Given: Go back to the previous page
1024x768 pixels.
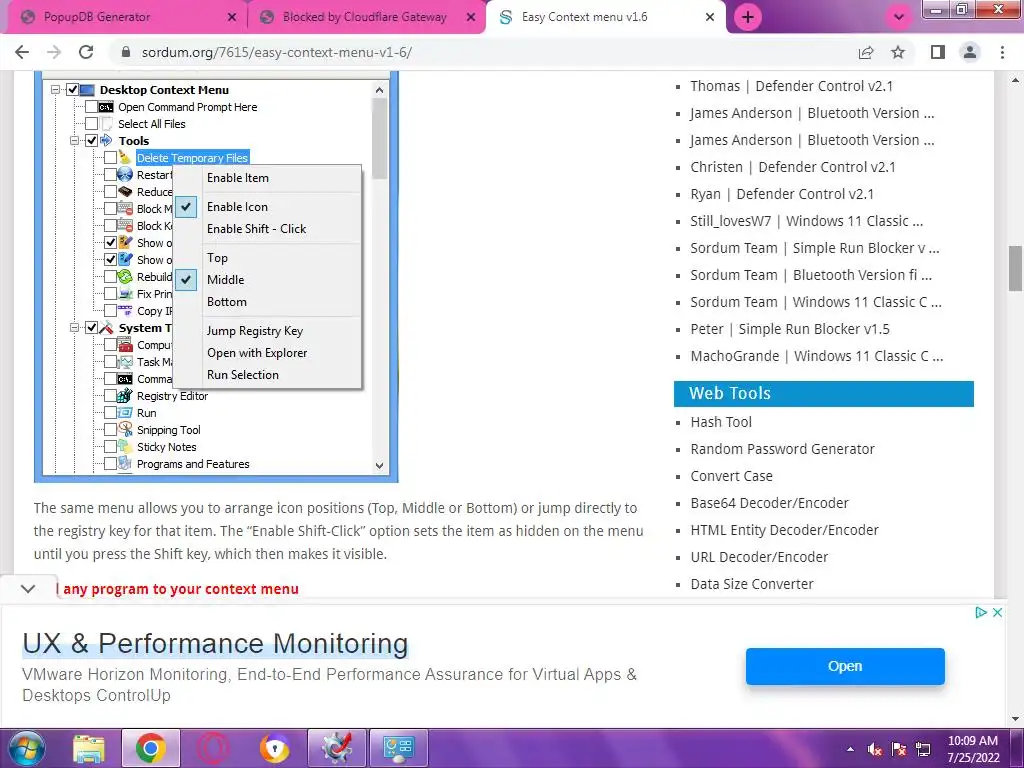Looking at the screenshot, I should coord(22,52).
